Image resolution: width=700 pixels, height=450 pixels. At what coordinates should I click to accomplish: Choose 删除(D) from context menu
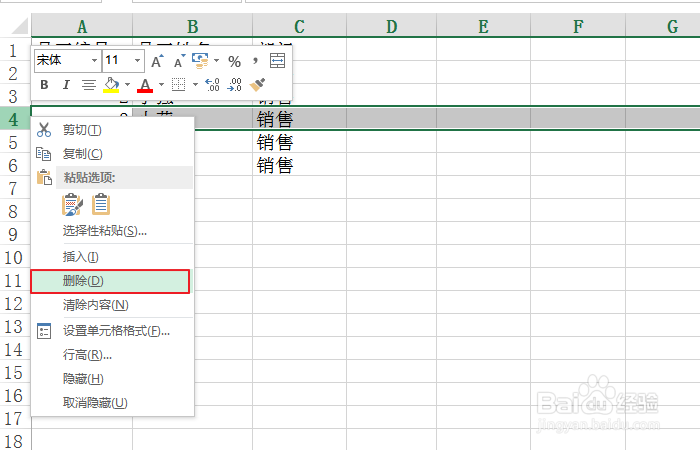[110, 281]
